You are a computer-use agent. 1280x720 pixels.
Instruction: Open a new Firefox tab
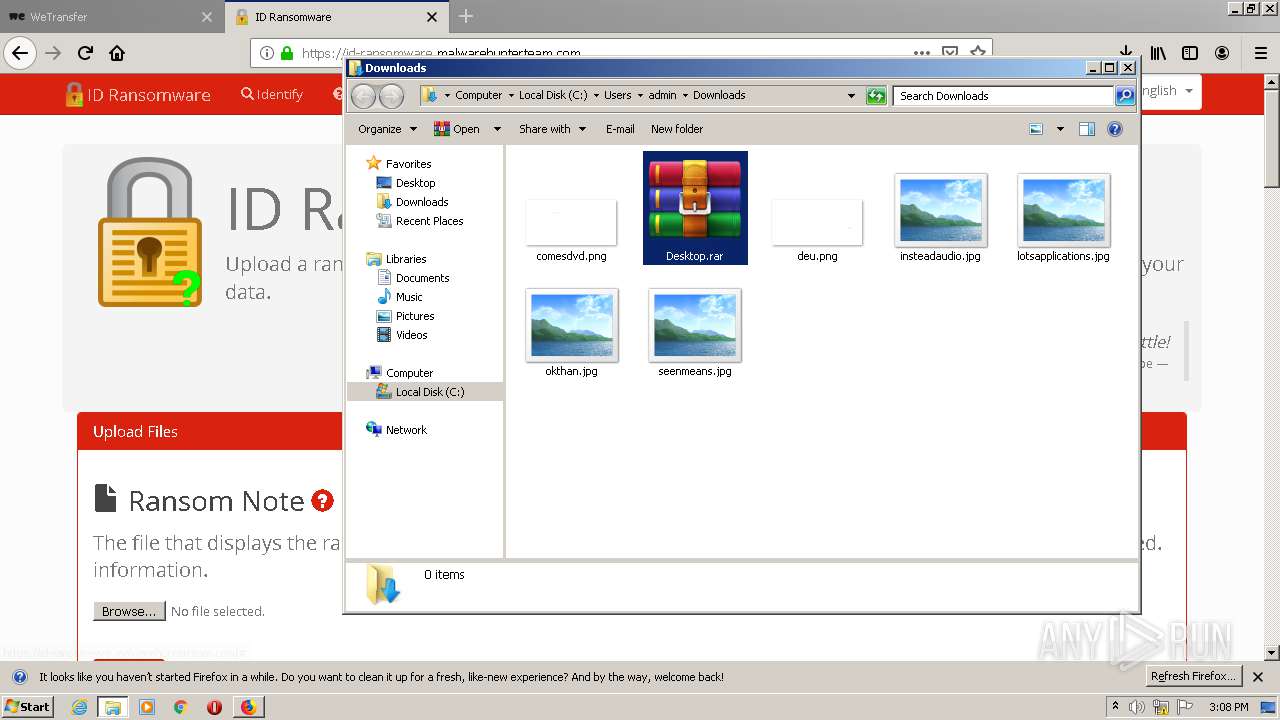465,16
